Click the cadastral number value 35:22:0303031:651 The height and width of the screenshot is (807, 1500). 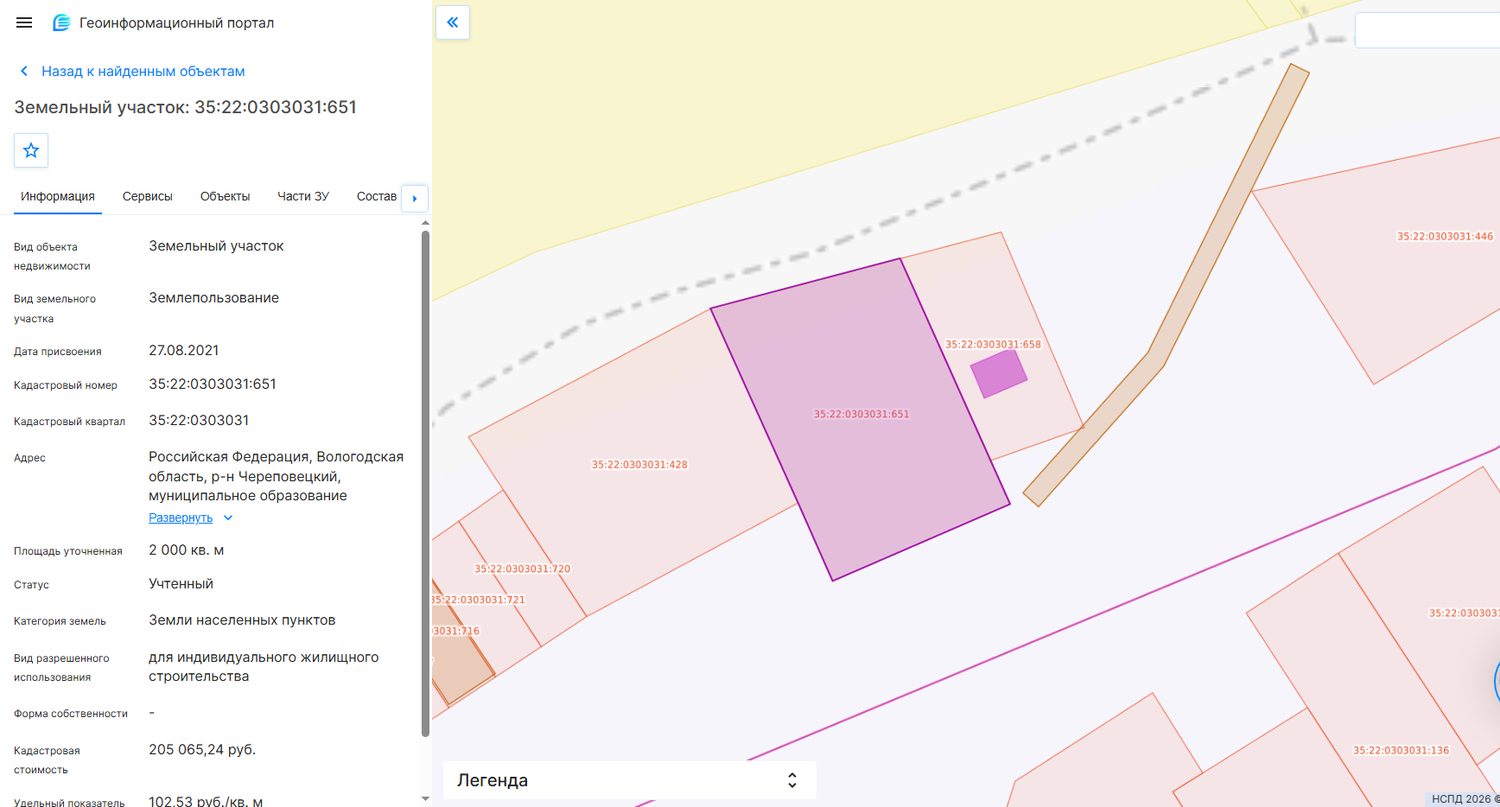213,384
